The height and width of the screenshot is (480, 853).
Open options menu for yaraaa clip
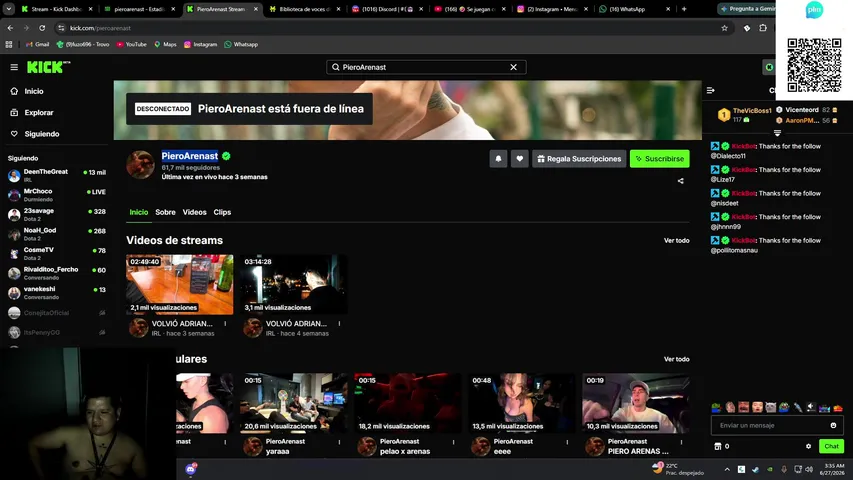(339, 442)
